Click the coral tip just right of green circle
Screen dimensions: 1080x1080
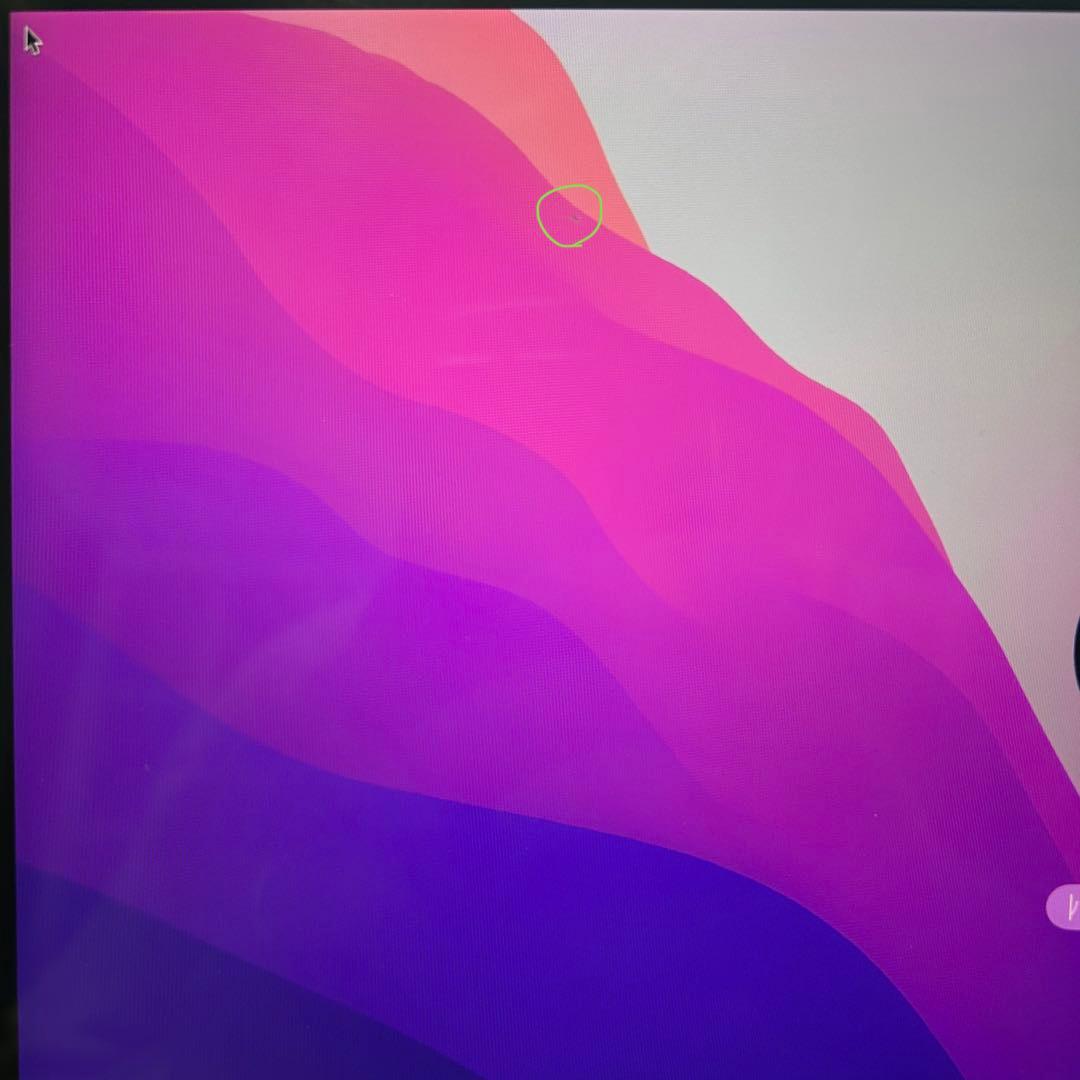tap(625, 225)
